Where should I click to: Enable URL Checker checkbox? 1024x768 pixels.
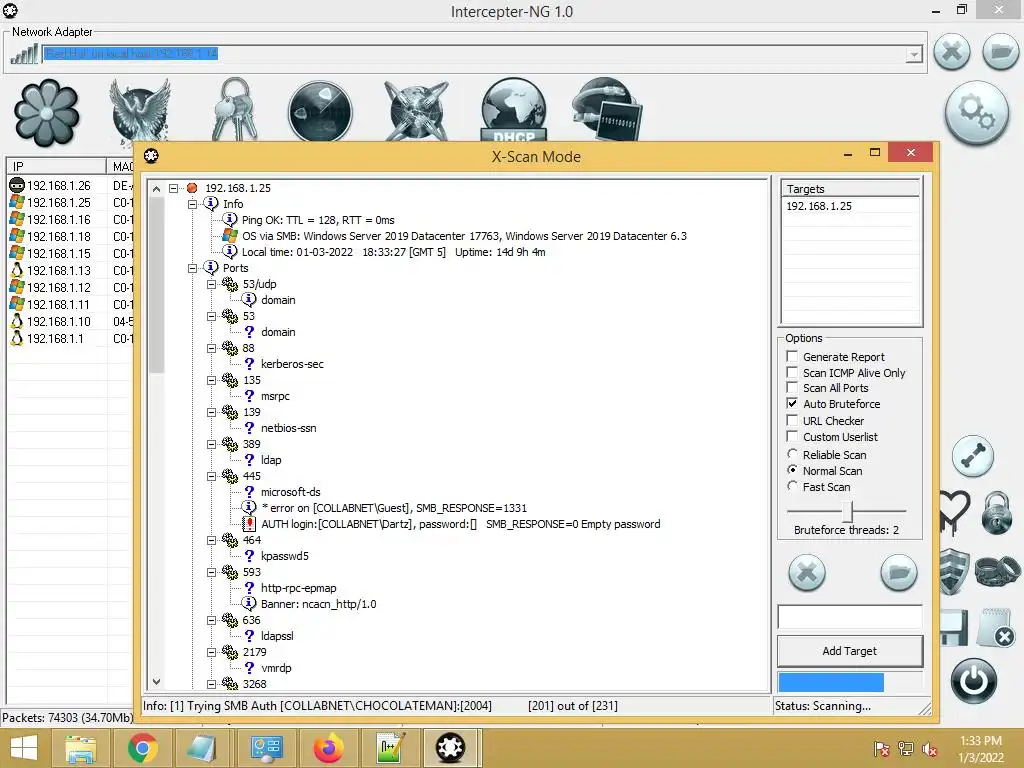(792, 421)
